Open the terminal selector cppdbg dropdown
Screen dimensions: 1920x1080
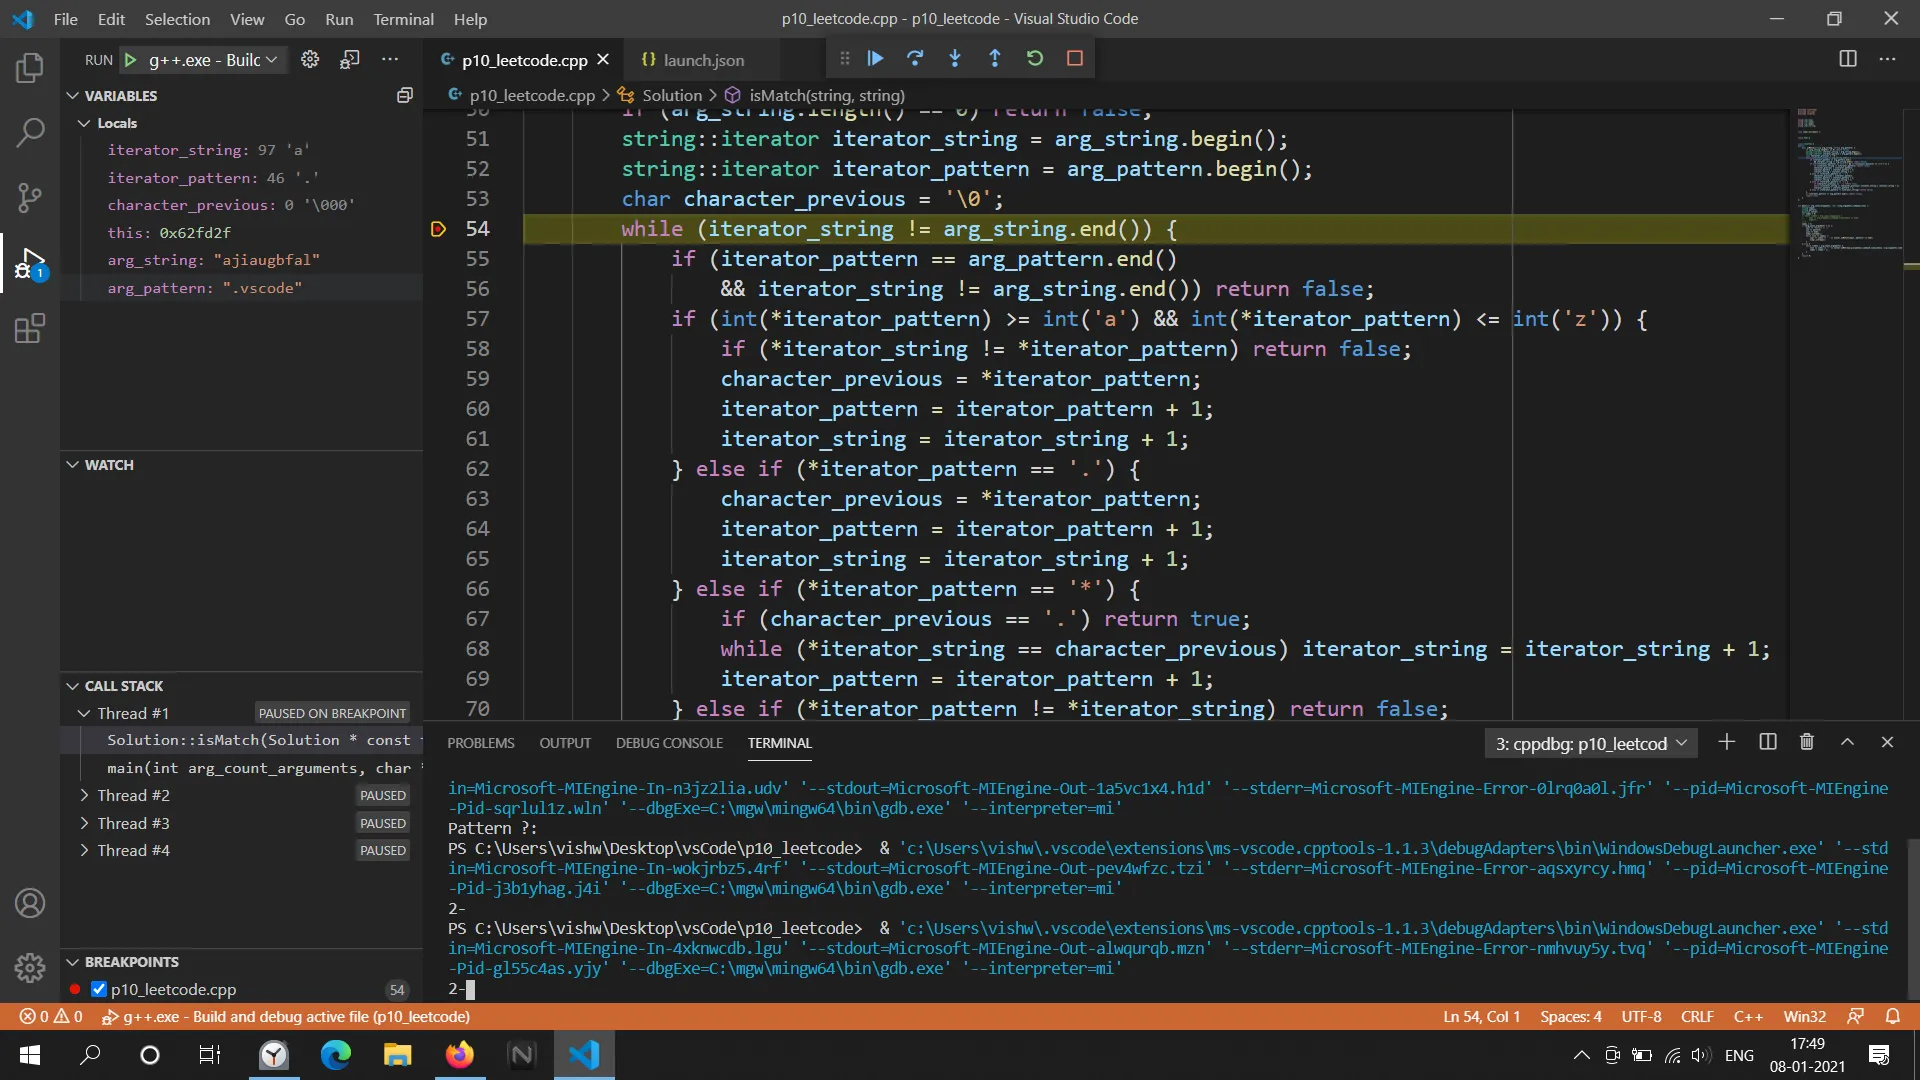tap(1590, 744)
